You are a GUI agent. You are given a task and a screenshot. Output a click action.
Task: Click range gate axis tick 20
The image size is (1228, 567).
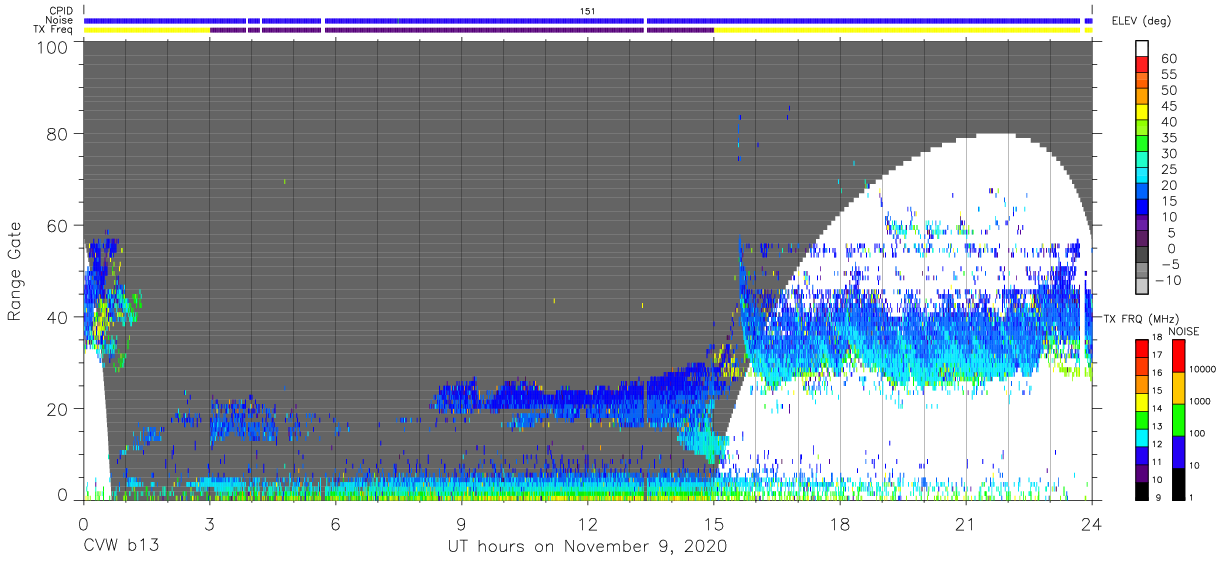[x=56, y=409]
